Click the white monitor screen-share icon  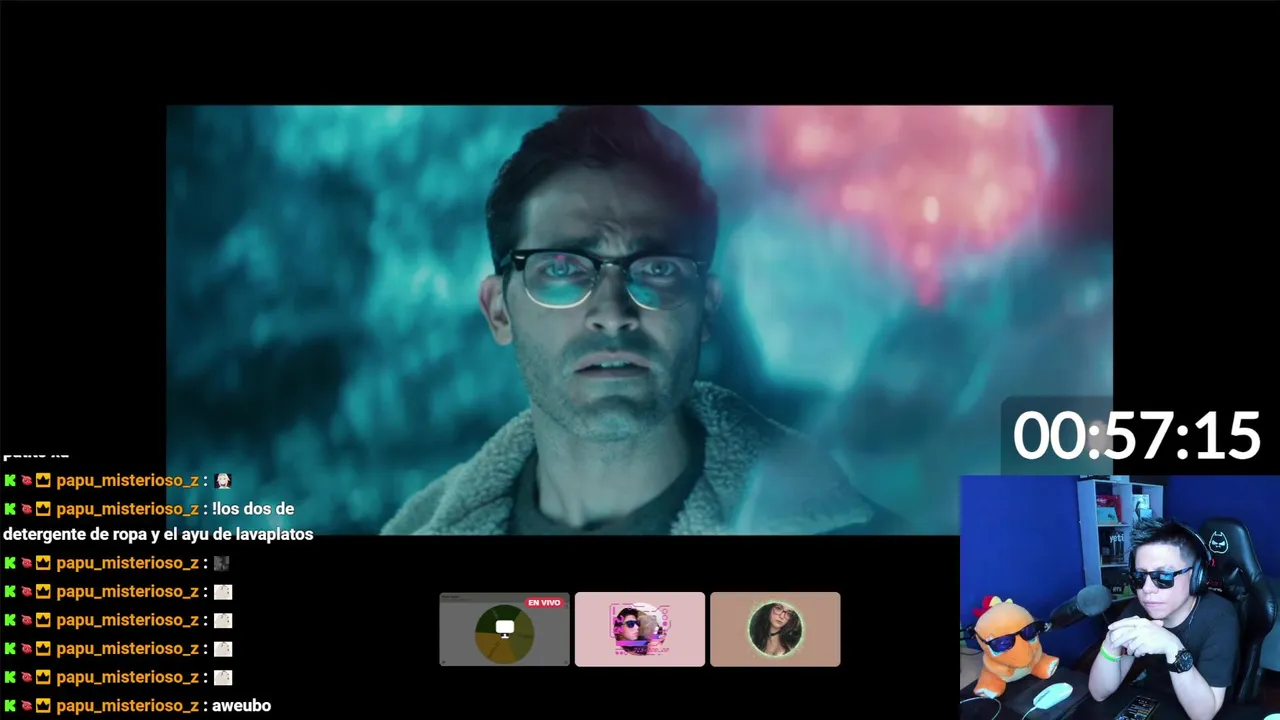(505, 628)
